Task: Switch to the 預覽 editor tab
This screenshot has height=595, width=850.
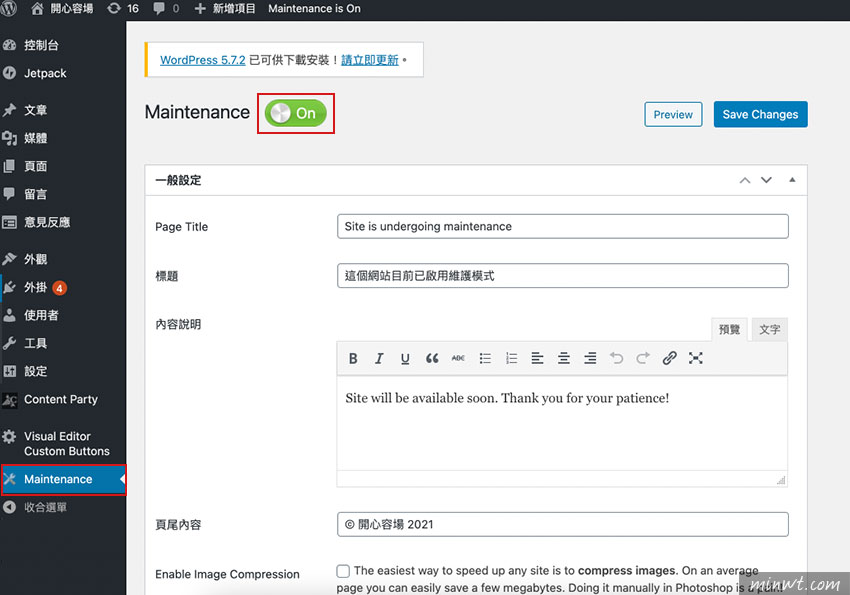Action: pos(729,329)
